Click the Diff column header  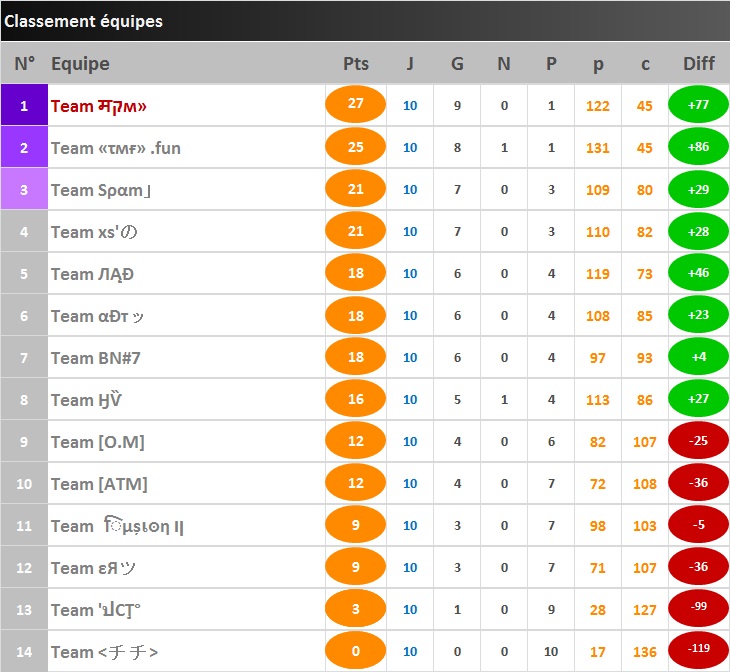[x=698, y=63]
